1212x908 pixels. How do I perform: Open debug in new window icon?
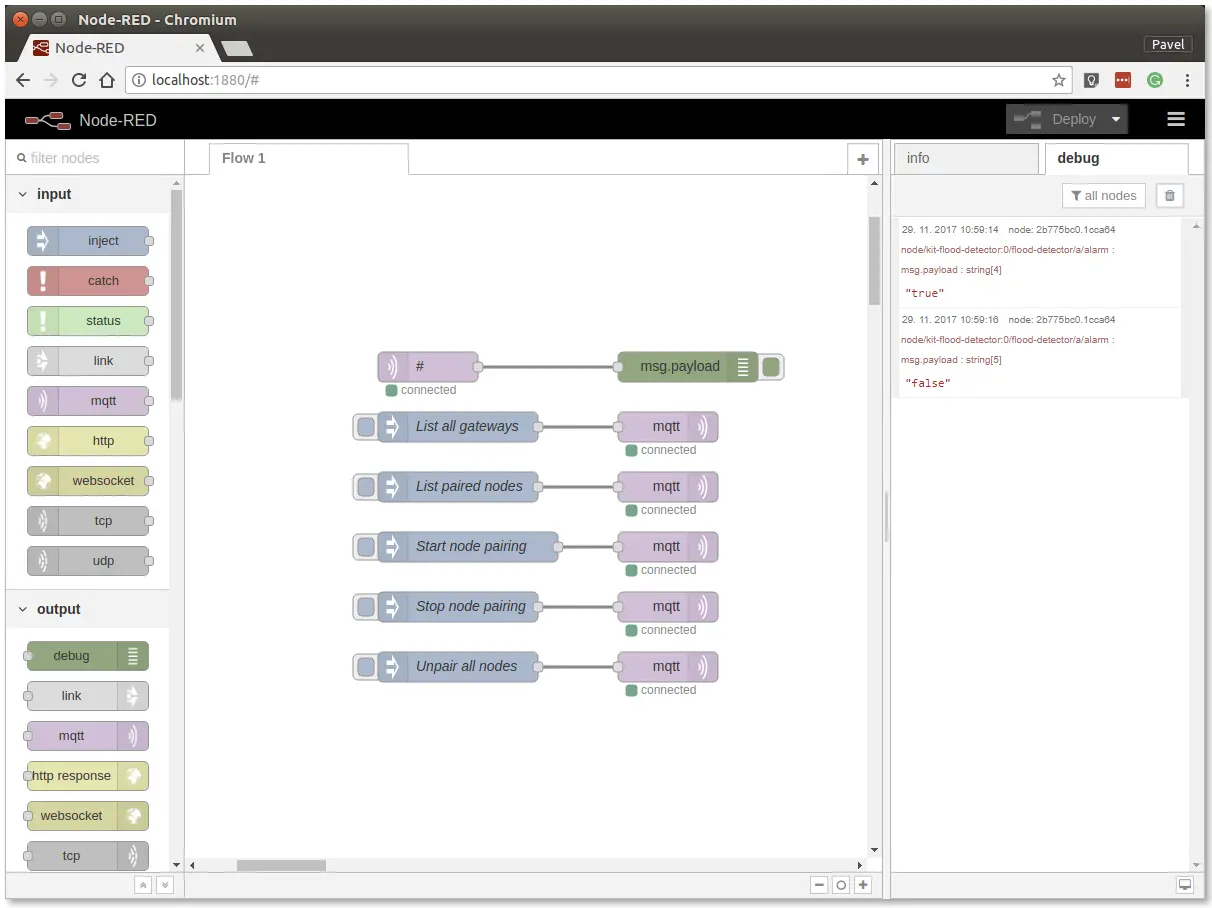(x=1185, y=885)
